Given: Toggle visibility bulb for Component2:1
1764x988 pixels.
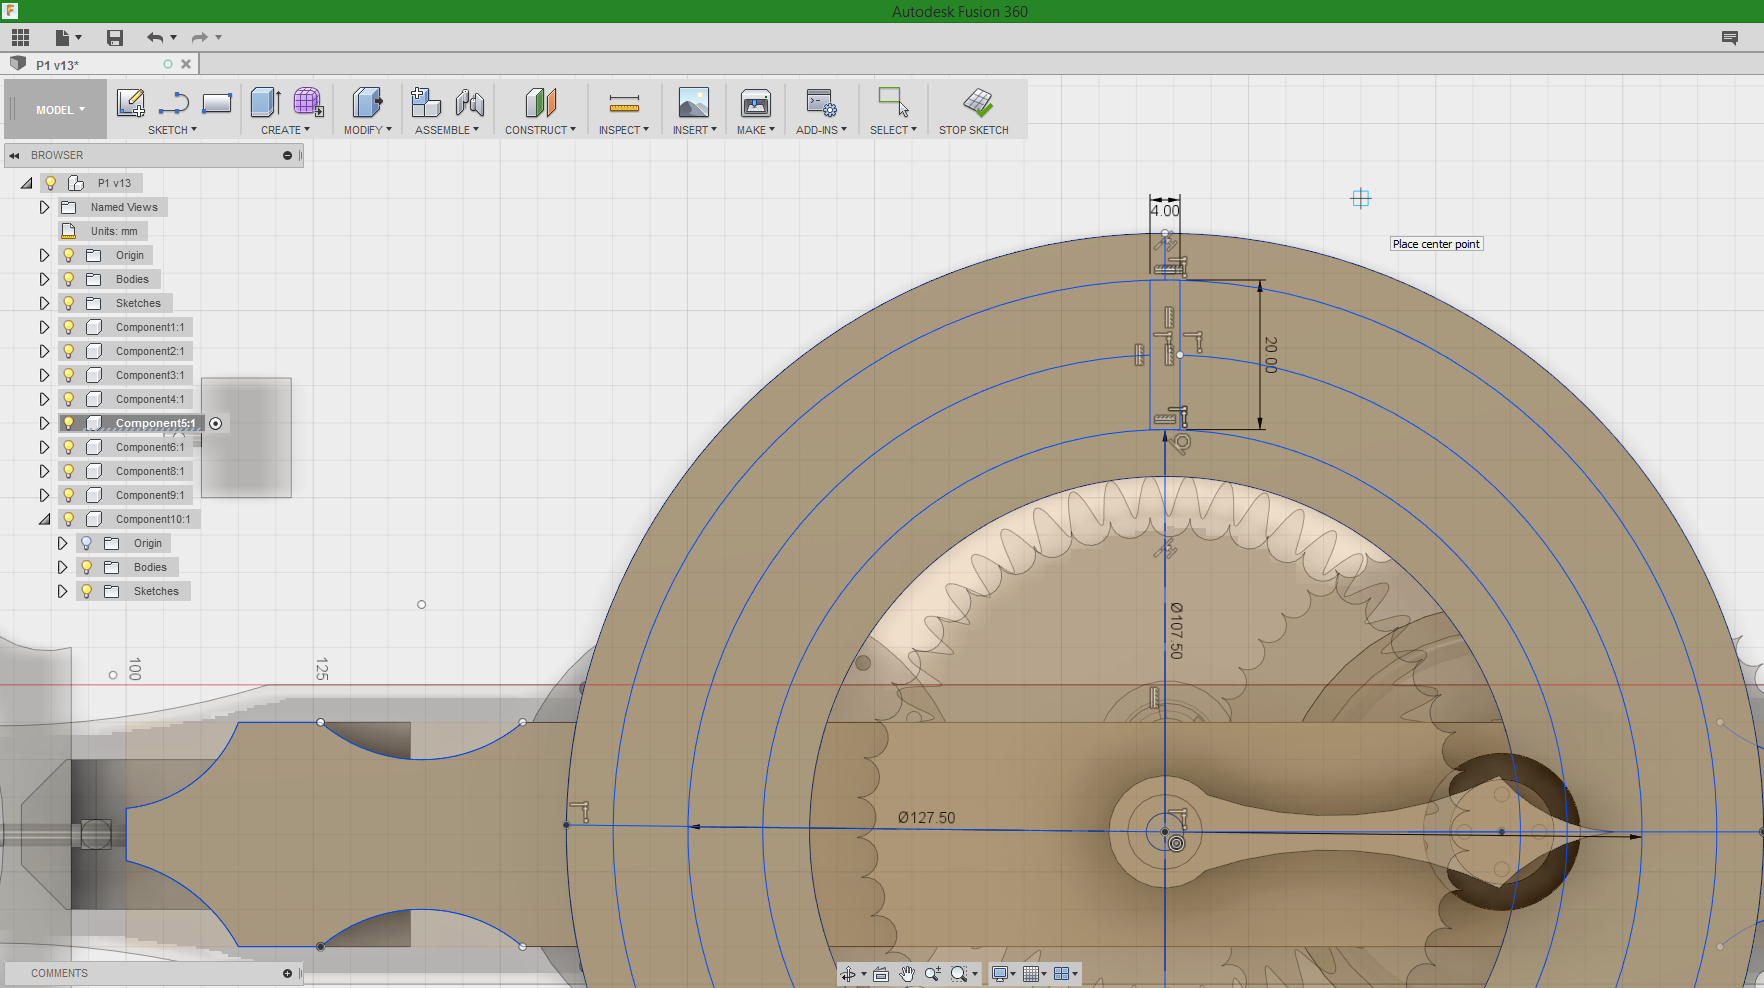Looking at the screenshot, I should coord(69,351).
